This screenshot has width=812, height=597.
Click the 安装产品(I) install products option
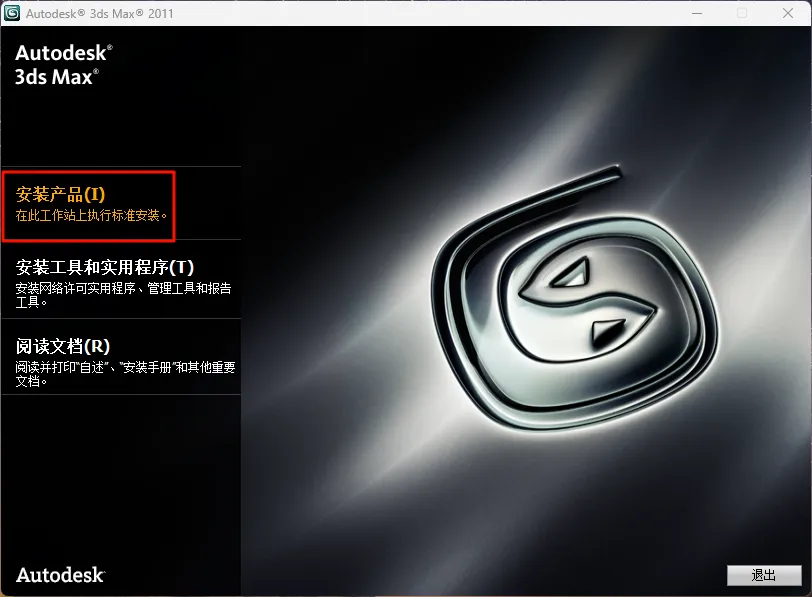(x=61, y=195)
